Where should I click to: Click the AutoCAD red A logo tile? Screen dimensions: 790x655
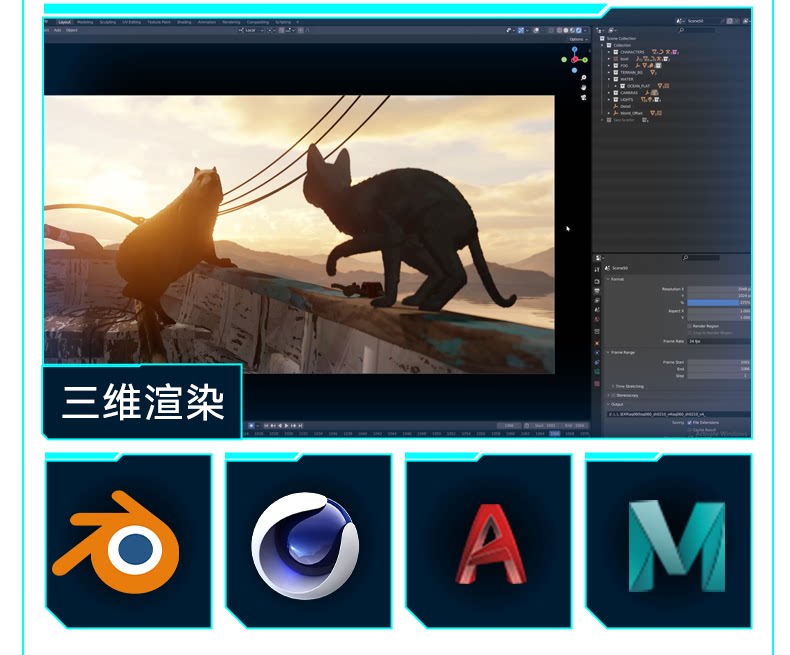point(489,541)
